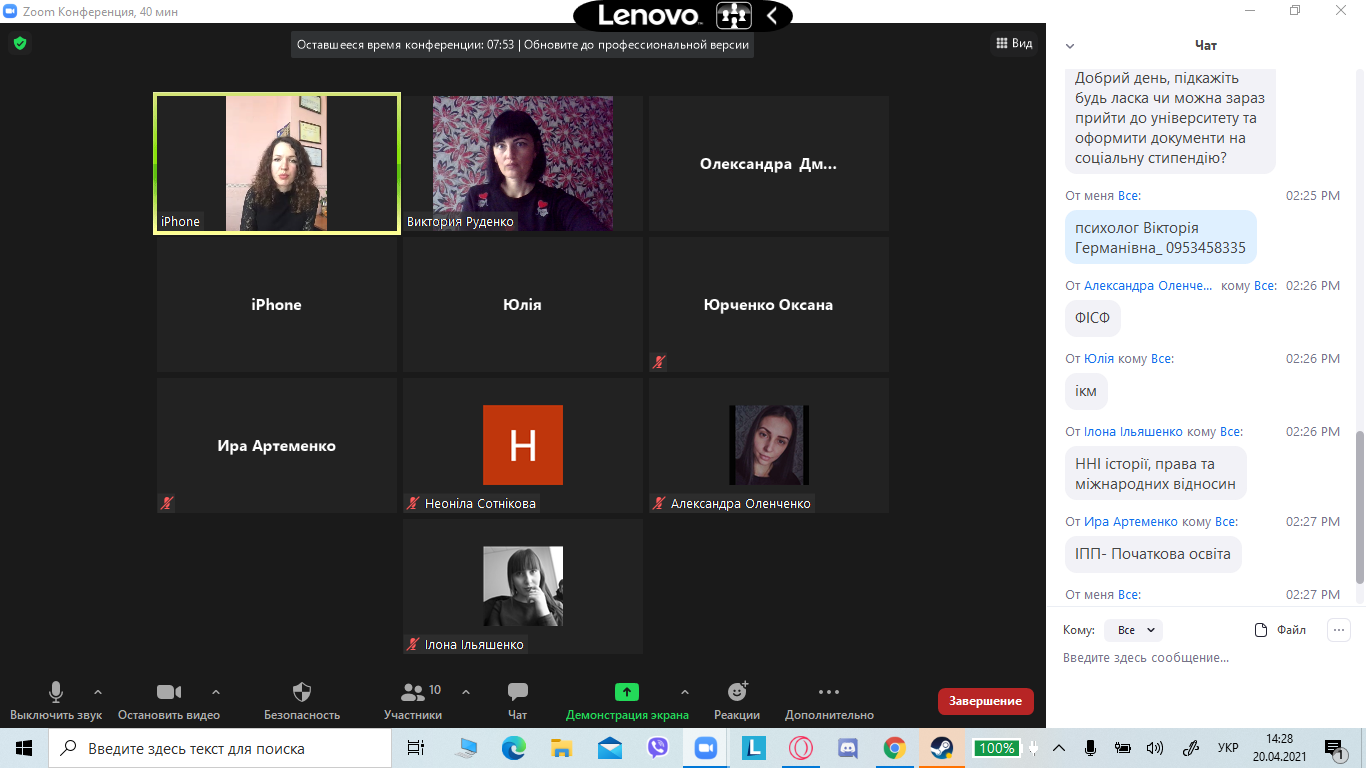
Task: Open Opera browser from taskbar
Action: (801, 748)
